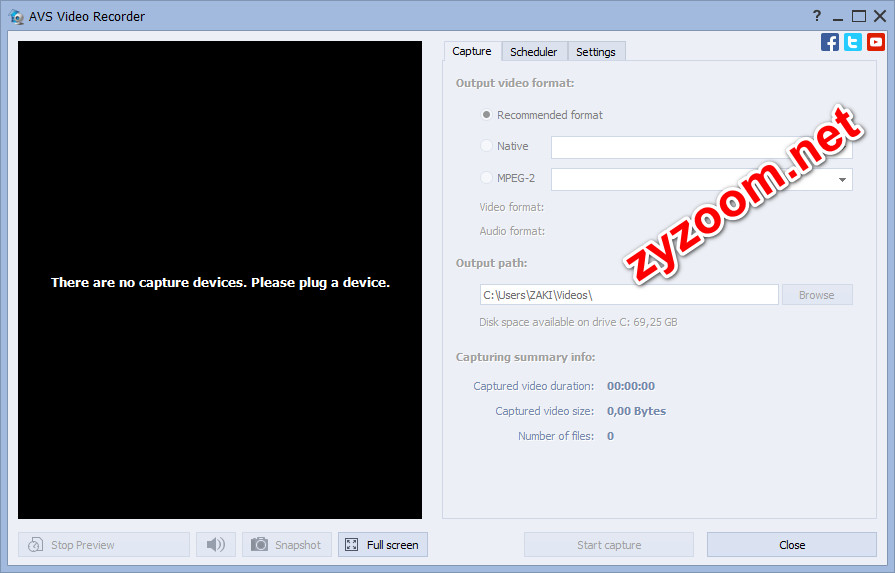Click the 00:00:00 captured duration value
The height and width of the screenshot is (573, 895).
click(631, 386)
